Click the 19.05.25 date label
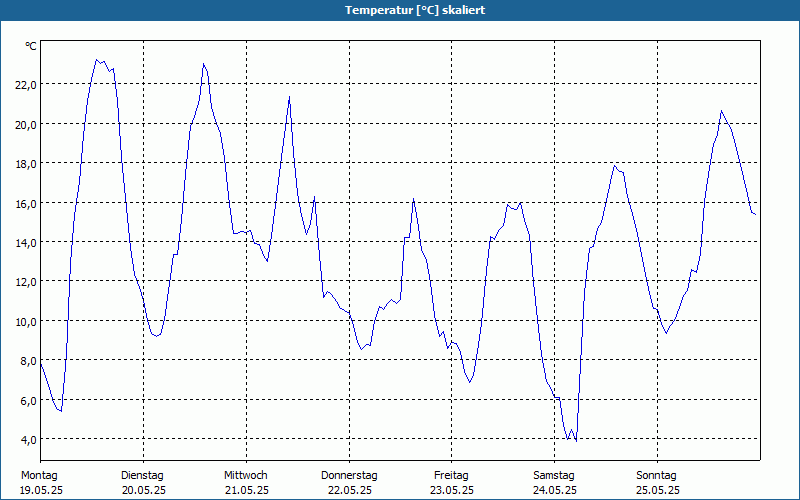Viewport: 800px width, 500px height. point(41,491)
